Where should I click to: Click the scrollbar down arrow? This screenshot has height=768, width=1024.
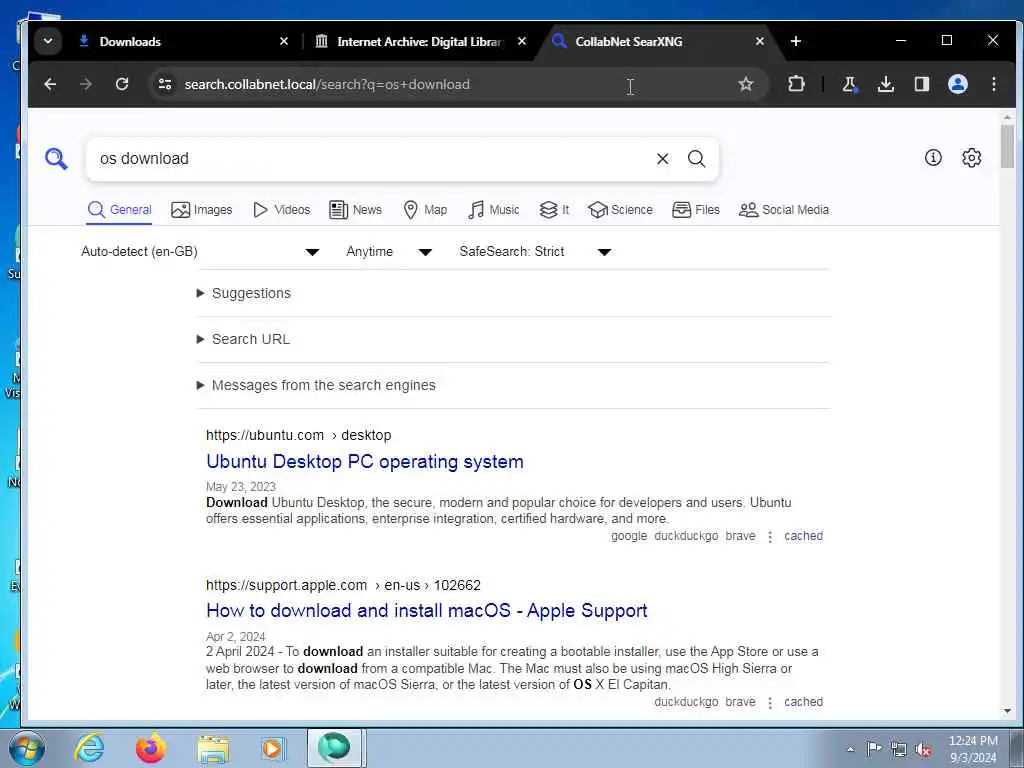[1007, 711]
